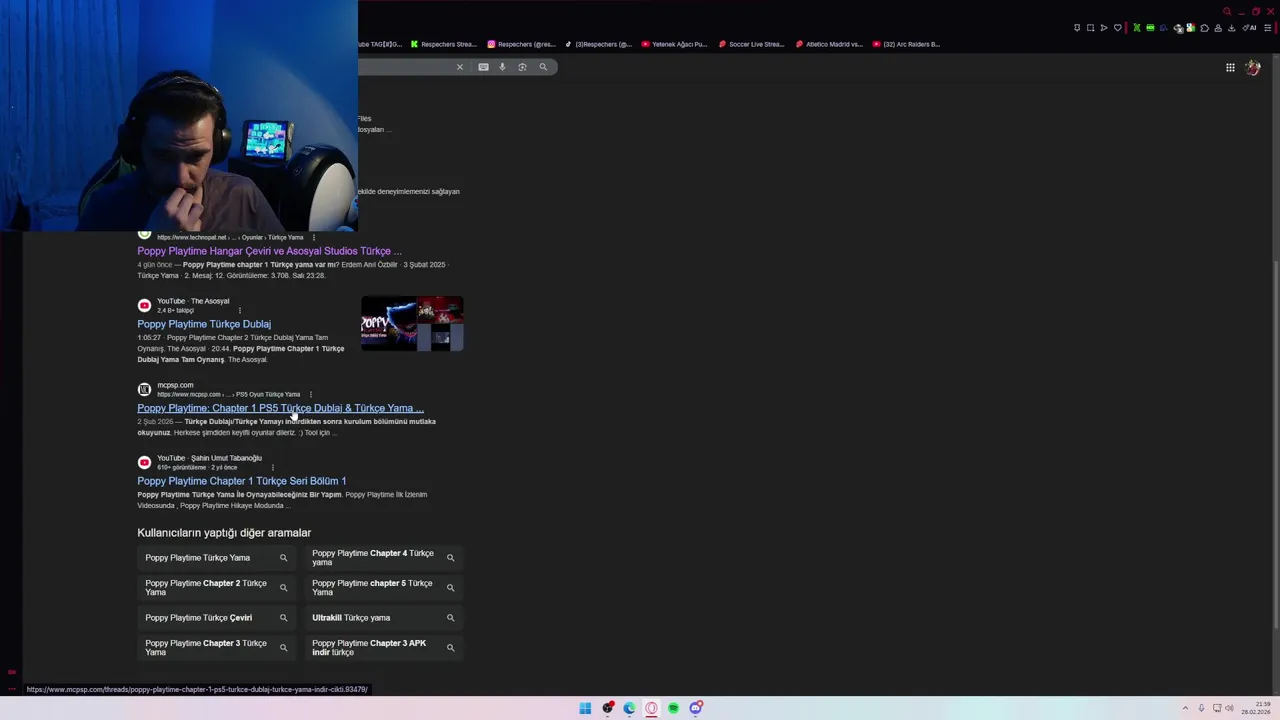Search by image with the lens icon
Image resolution: width=1280 pixels, height=720 pixels.
522,67
